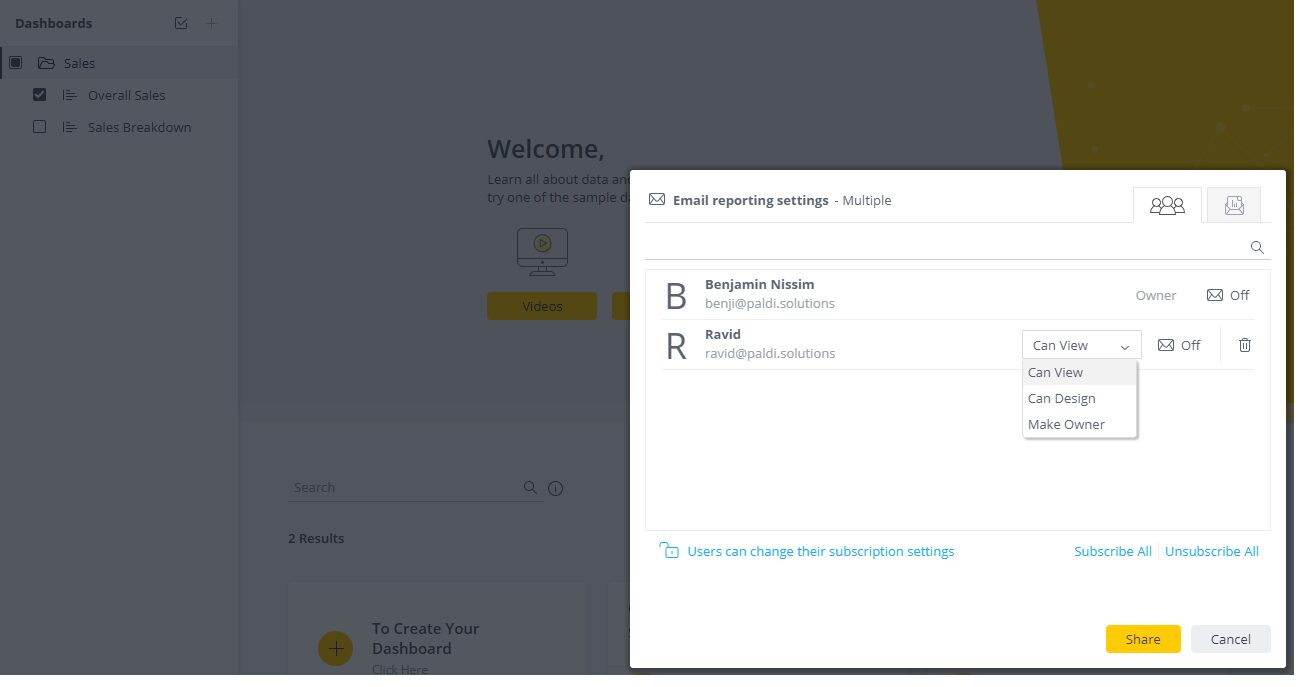Open the Can View permission dropdown for Ravid

[x=1081, y=344]
